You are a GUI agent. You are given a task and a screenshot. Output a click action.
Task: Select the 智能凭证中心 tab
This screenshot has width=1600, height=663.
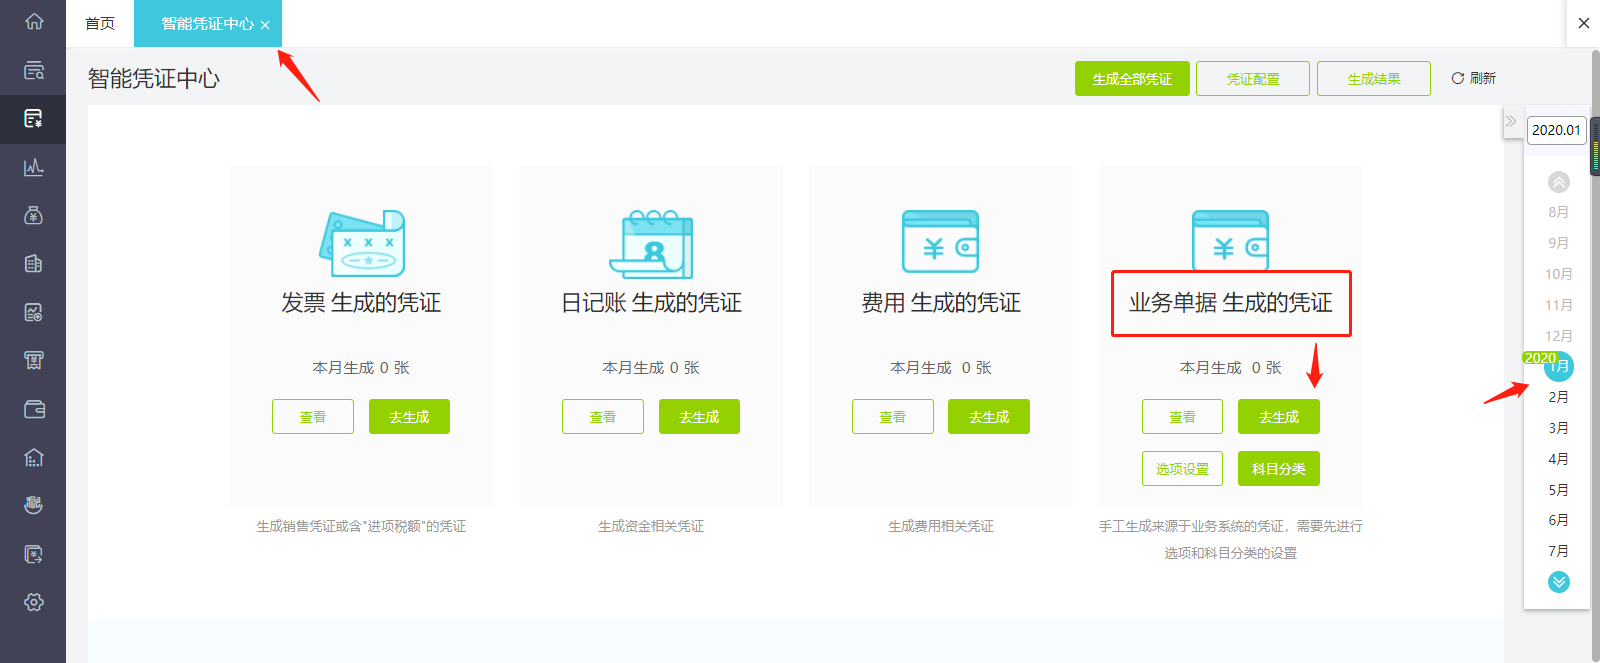pos(207,23)
